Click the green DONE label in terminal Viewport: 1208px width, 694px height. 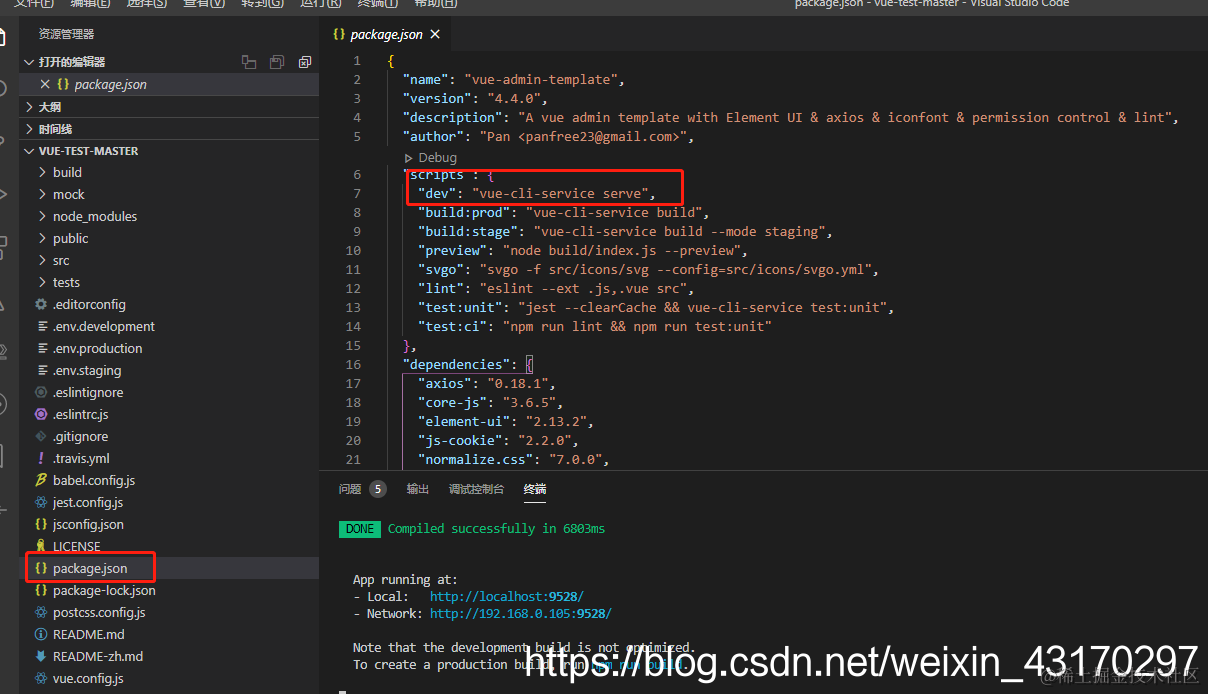click(x=360, y=529)
